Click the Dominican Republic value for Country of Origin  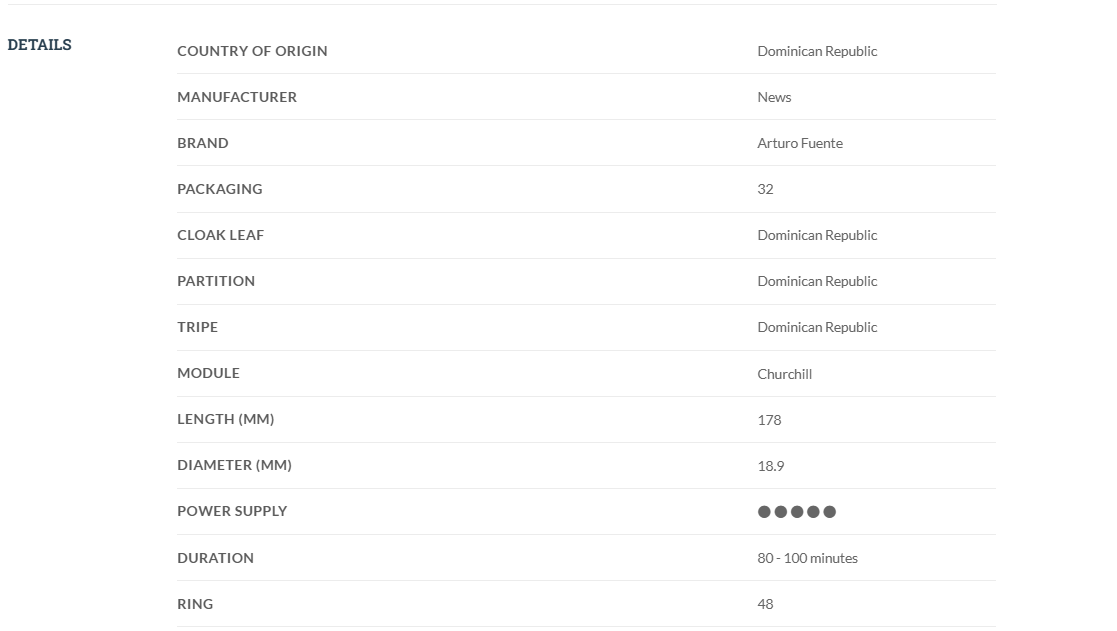[x=817, y=51]
